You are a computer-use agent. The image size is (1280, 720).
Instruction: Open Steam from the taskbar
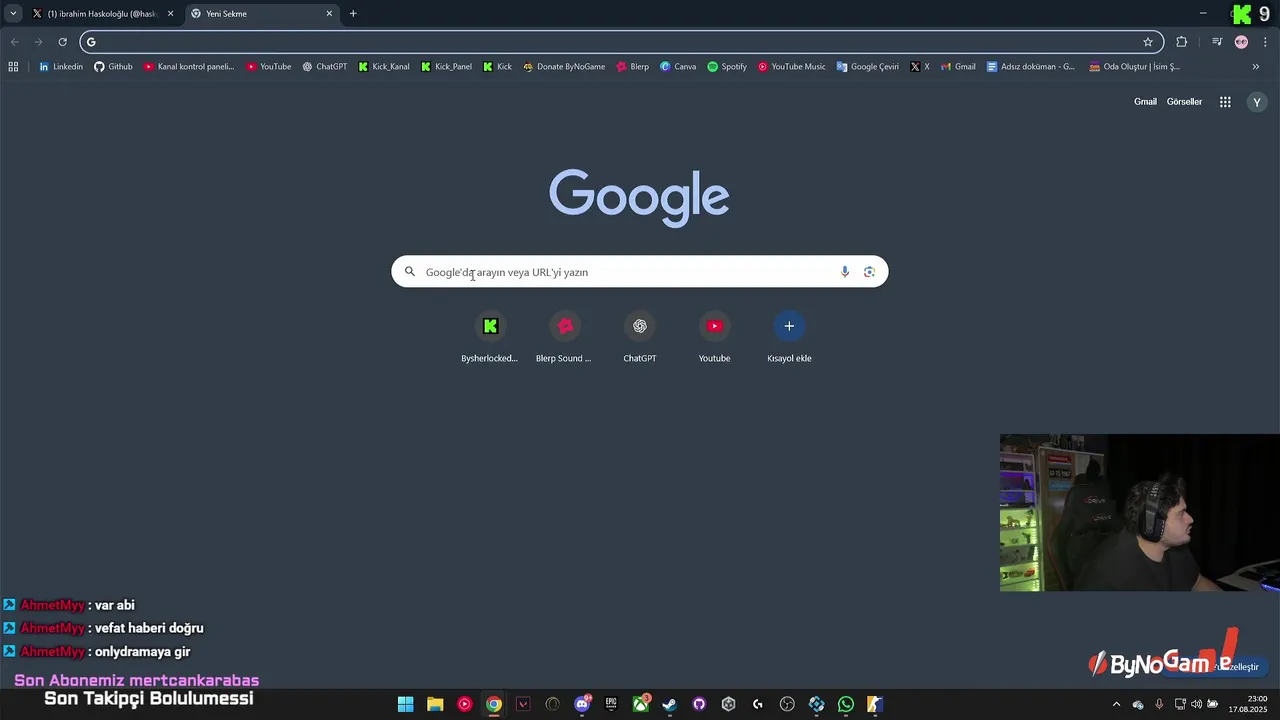[x=670, y=705]
